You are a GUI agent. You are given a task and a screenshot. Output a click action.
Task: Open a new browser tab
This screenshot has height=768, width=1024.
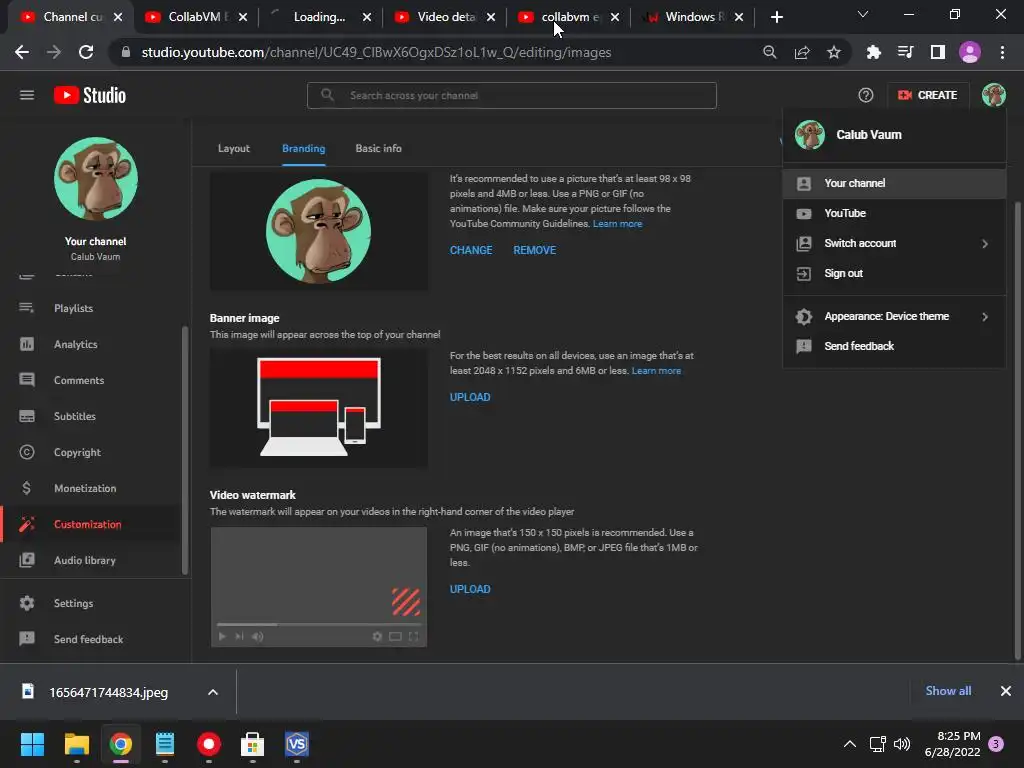pos(776,17)
